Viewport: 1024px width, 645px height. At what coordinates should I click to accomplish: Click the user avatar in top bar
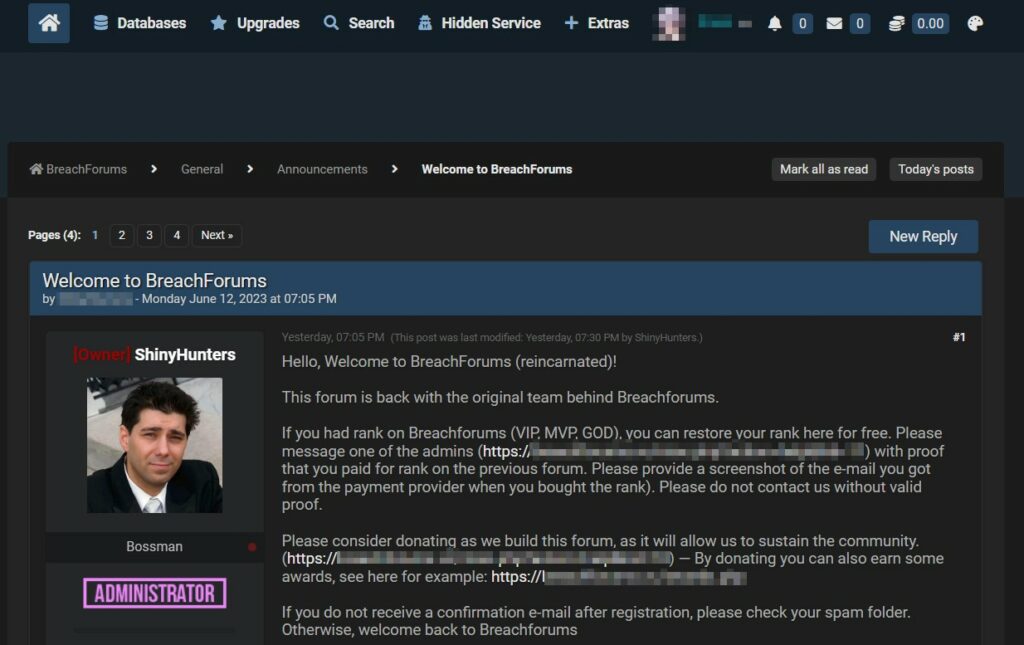[669, 23]
